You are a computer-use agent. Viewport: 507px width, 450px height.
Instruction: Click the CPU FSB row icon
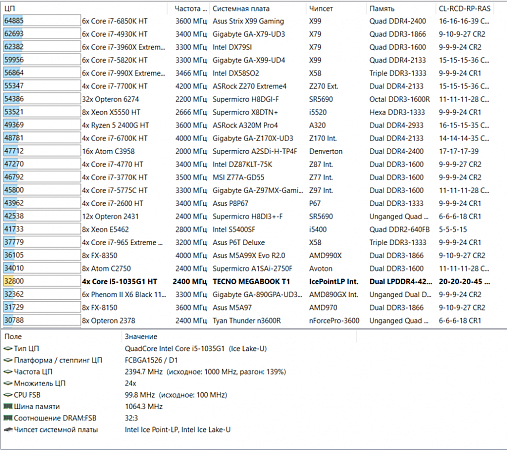[8, 395]
